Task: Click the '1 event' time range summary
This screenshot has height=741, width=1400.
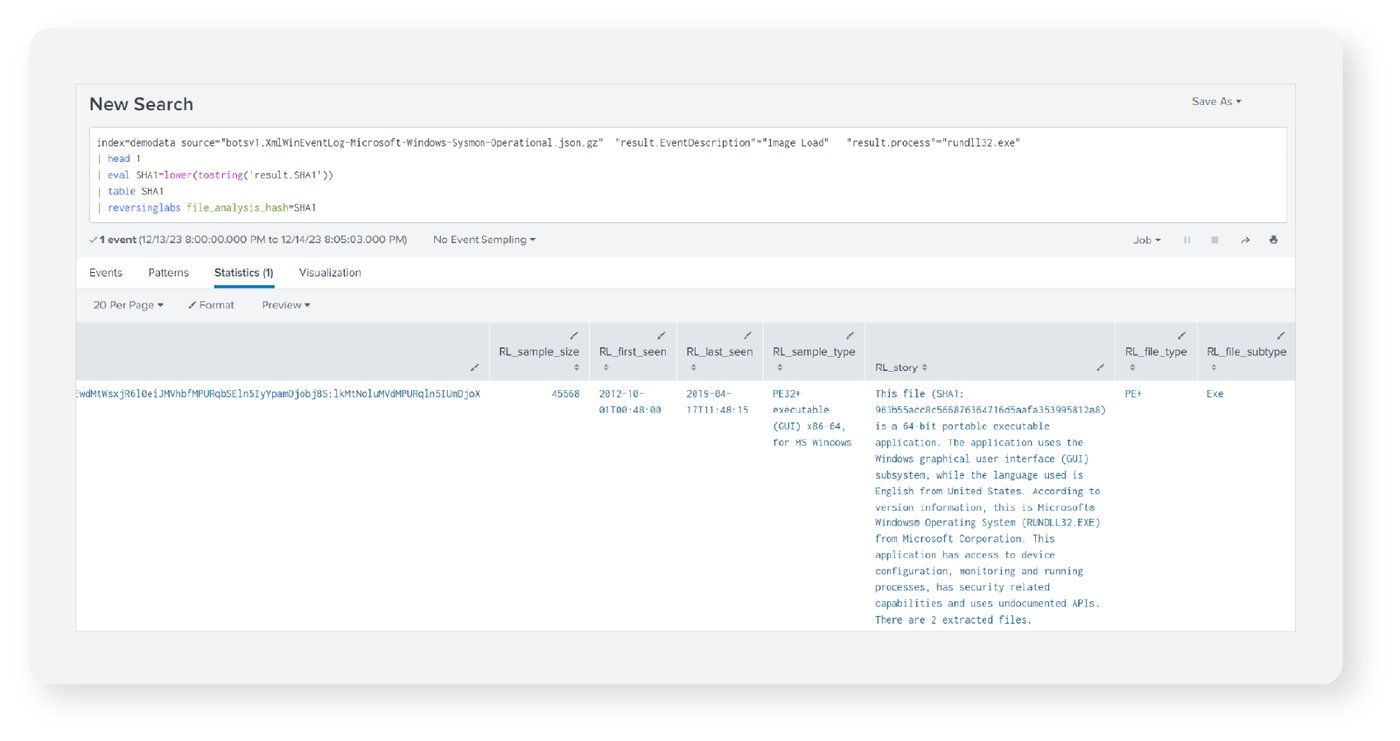Action: coord(249,240)
